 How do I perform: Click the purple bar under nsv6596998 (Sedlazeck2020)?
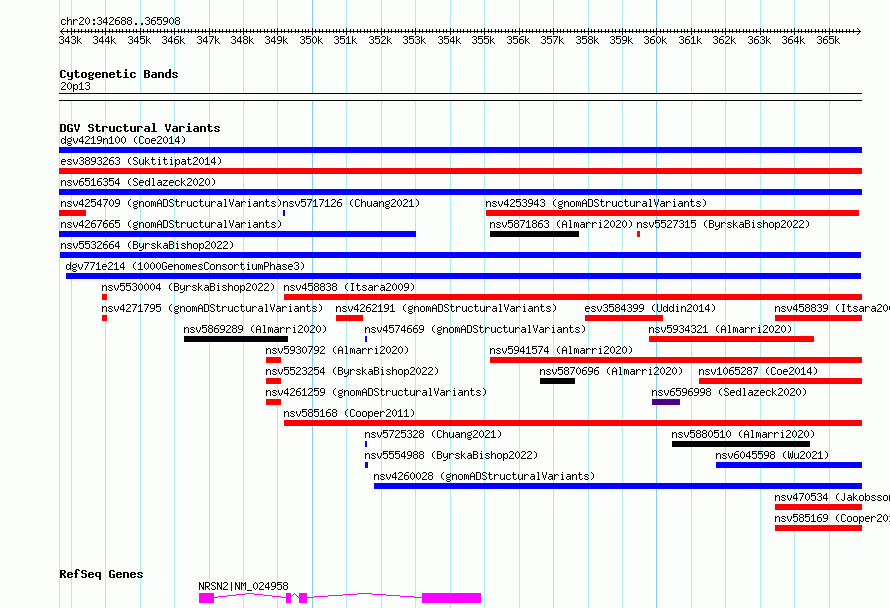(666, 402)
